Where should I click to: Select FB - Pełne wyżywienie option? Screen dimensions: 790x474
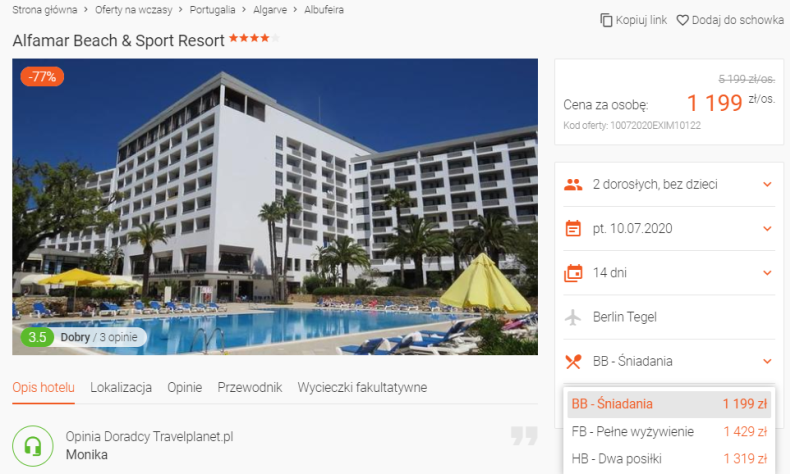(x=669, y=432)
